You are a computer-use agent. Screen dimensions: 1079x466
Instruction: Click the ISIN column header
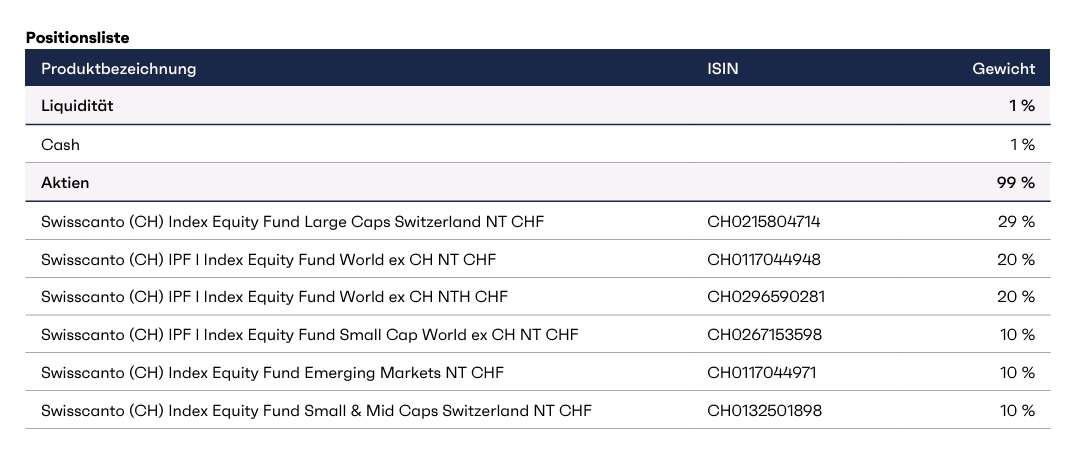coord(723,69)
